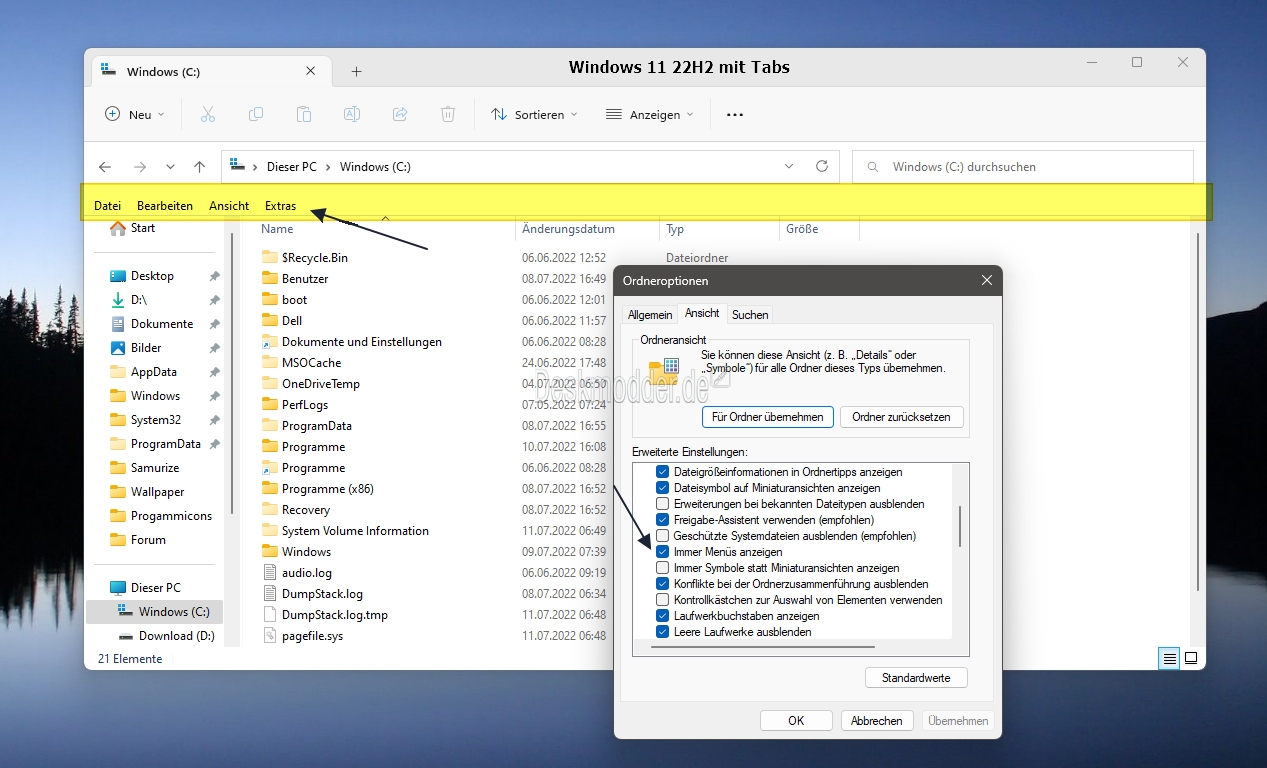The image size is (1267, 768).
Task: Open the Bearbeiten menu
Action: (x=165, y=206)
